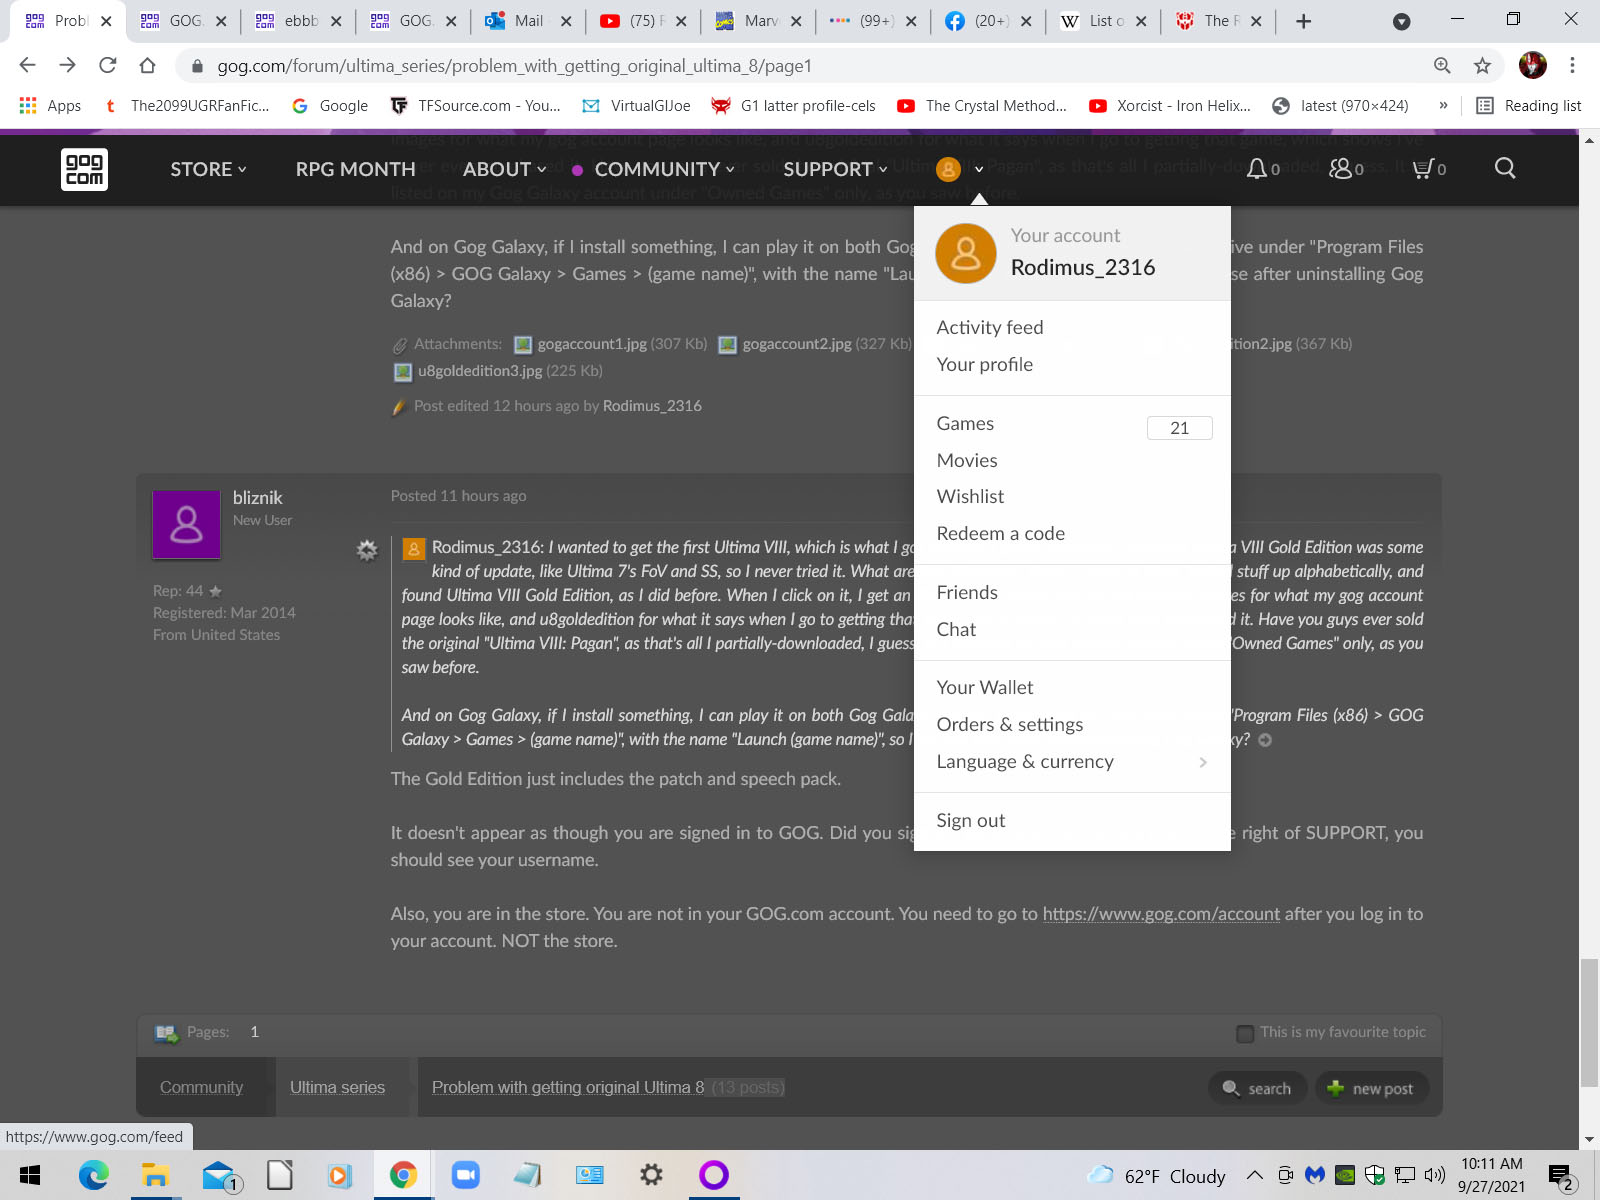1600x1200 pixels.
Task: Click the new post button
Action: click(x=1371, y=1088)
